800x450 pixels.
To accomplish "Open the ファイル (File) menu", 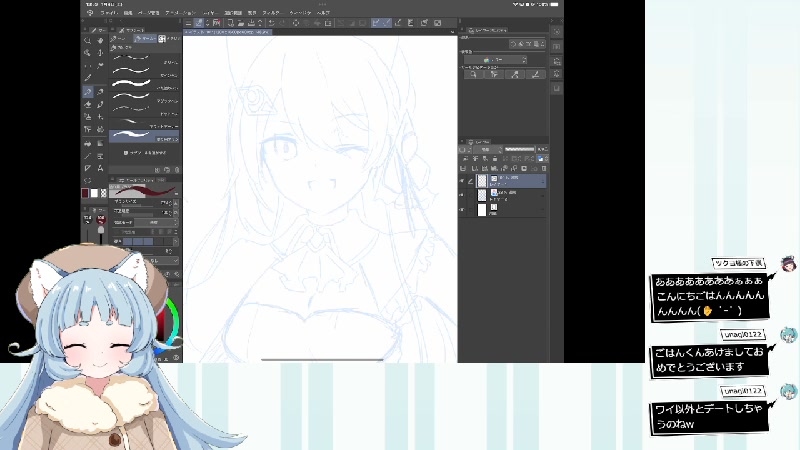I will [109, 12].
